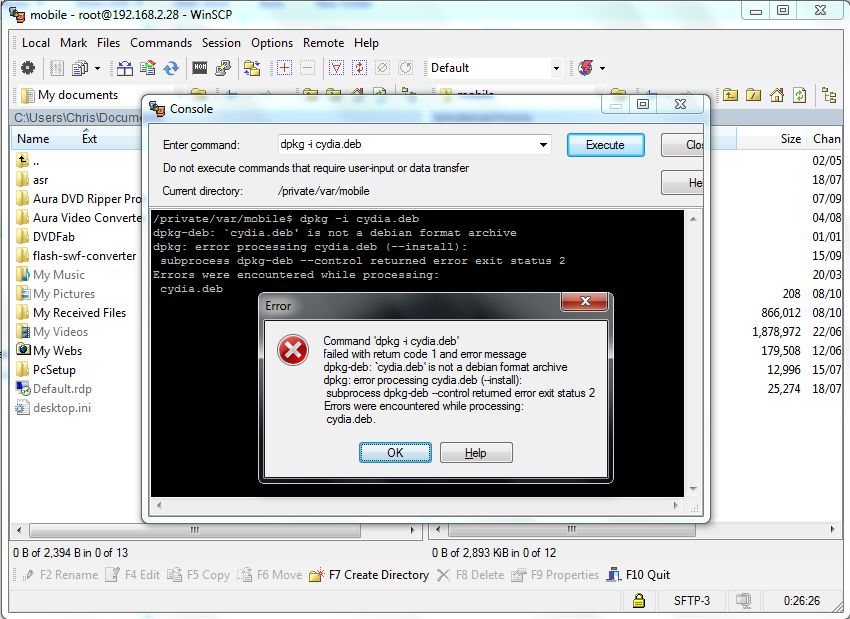Screen dimensions: 850x619
Task: Click the lock icon in status bar
Action: click(638, 601)
